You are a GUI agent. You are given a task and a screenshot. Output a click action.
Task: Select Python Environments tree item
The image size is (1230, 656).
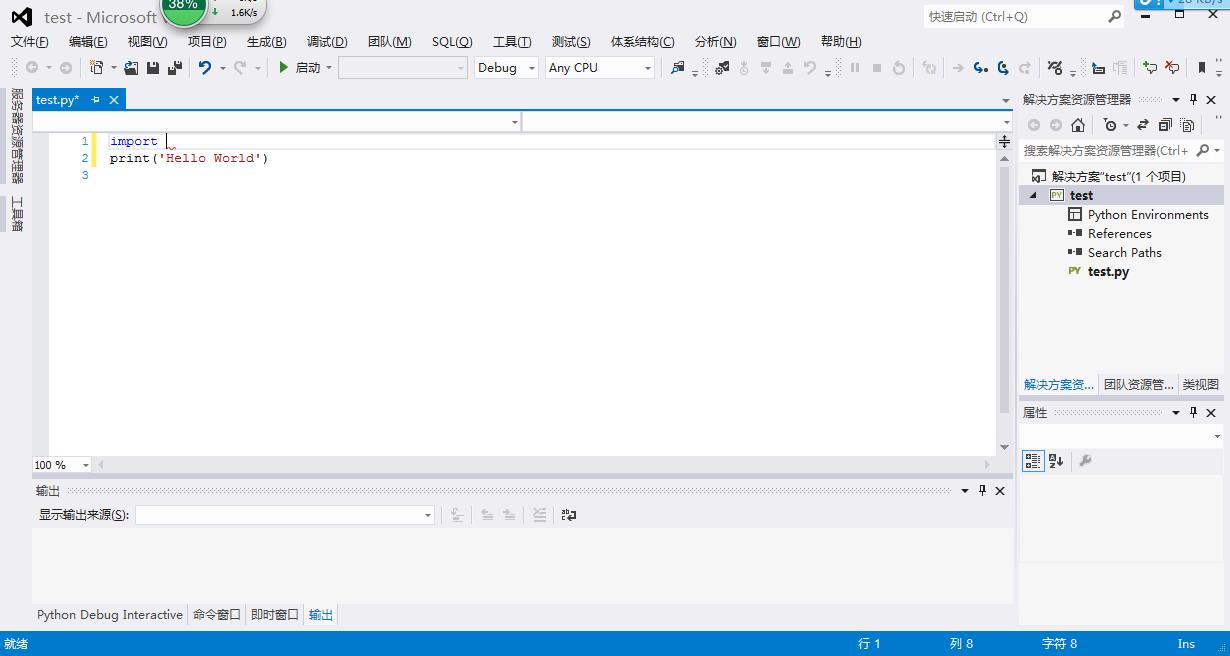pyautogui.click(x=1148, y=215)
